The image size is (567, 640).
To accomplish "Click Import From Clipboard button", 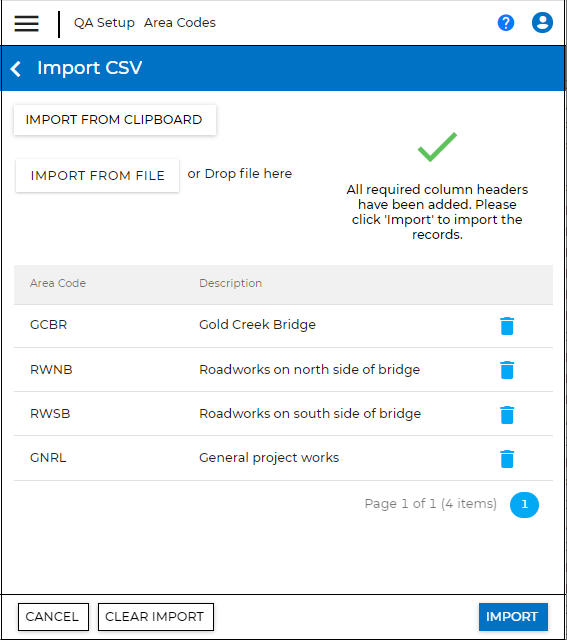I will pos(115,120).
